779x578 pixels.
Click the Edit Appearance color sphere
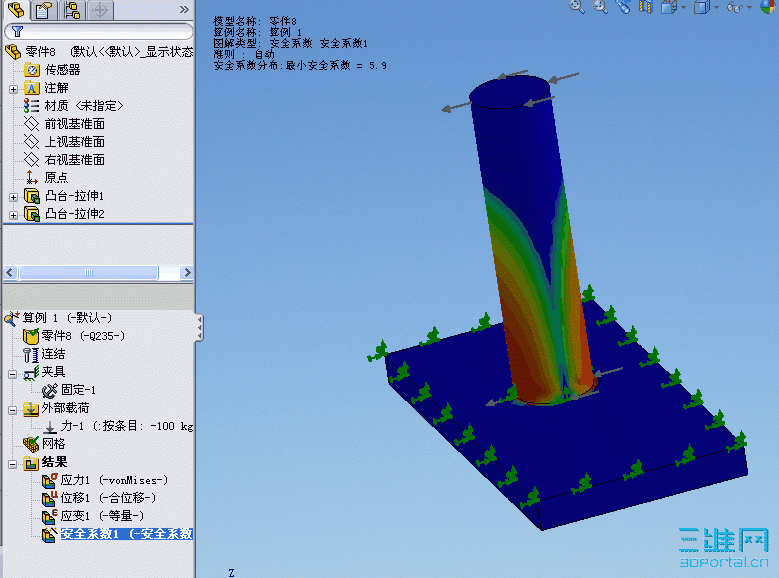pos(768,6)
